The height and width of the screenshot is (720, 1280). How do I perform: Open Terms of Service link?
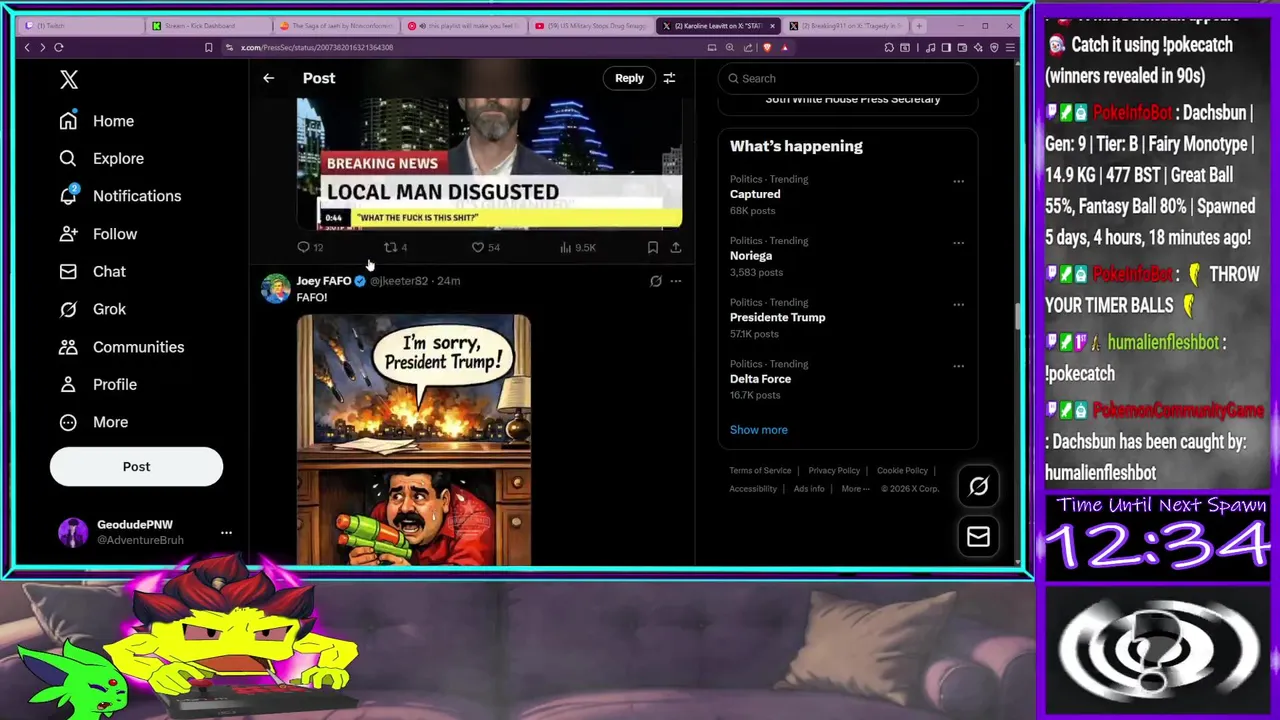[760, 471]
